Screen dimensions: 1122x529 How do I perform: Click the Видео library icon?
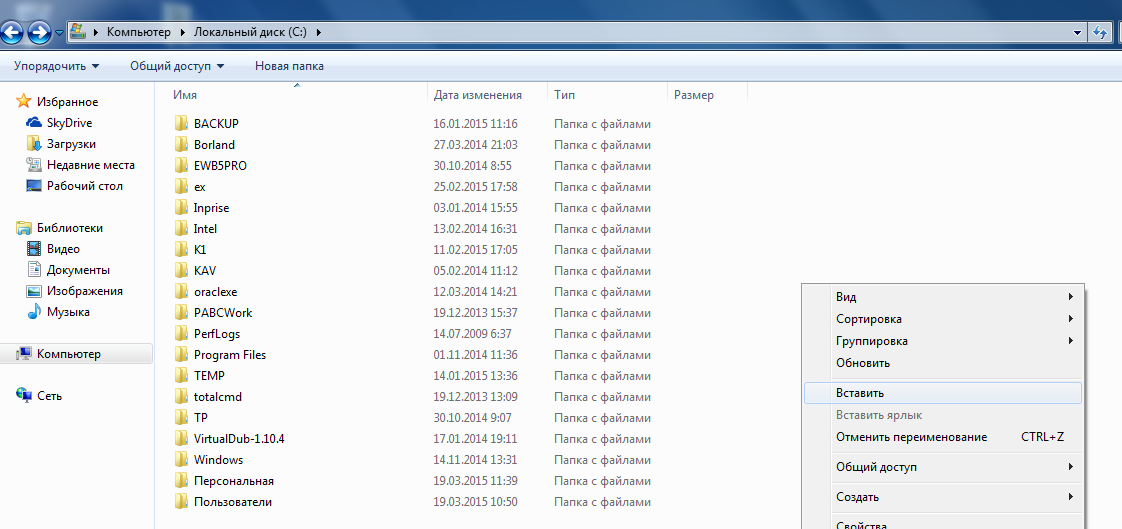pyautogui.click(x=34, y=249)
